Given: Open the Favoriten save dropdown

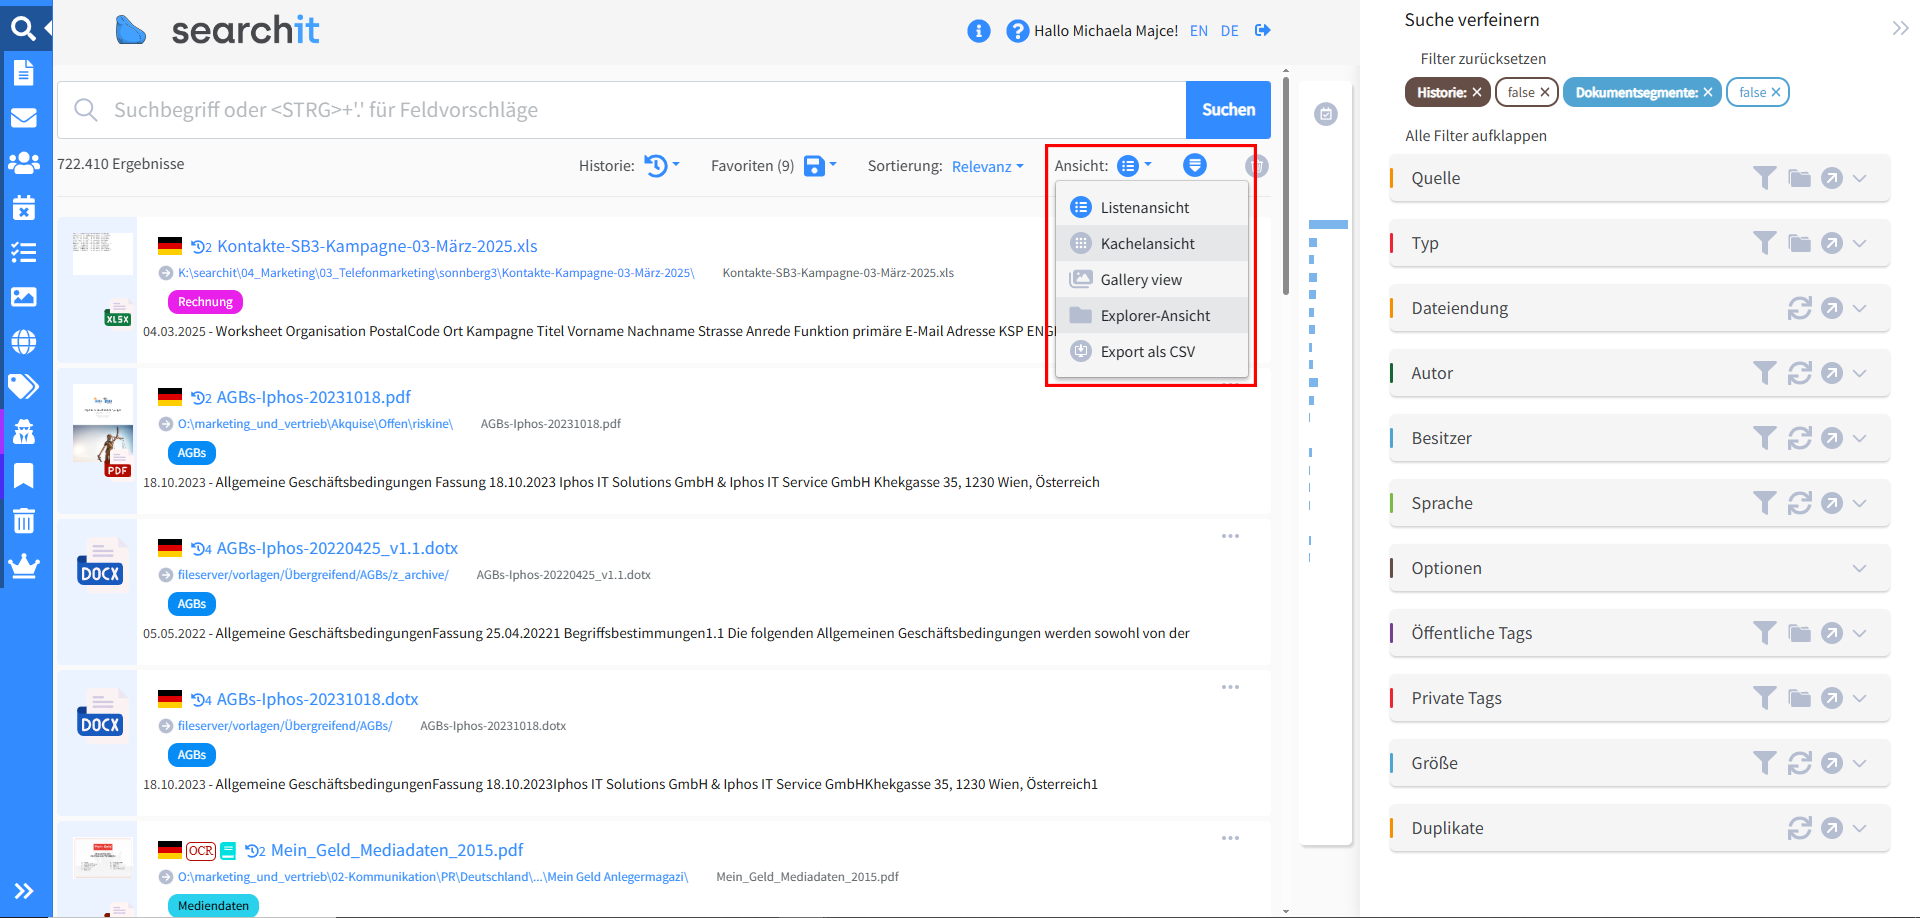Looking at the screenshot, I should tap(820, 166).
